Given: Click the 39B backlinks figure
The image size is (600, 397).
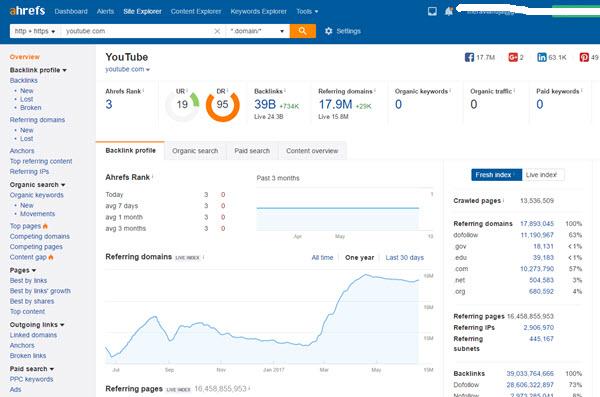Looking at the screenshot, I should pyautogui.click(x=265, y=104).
